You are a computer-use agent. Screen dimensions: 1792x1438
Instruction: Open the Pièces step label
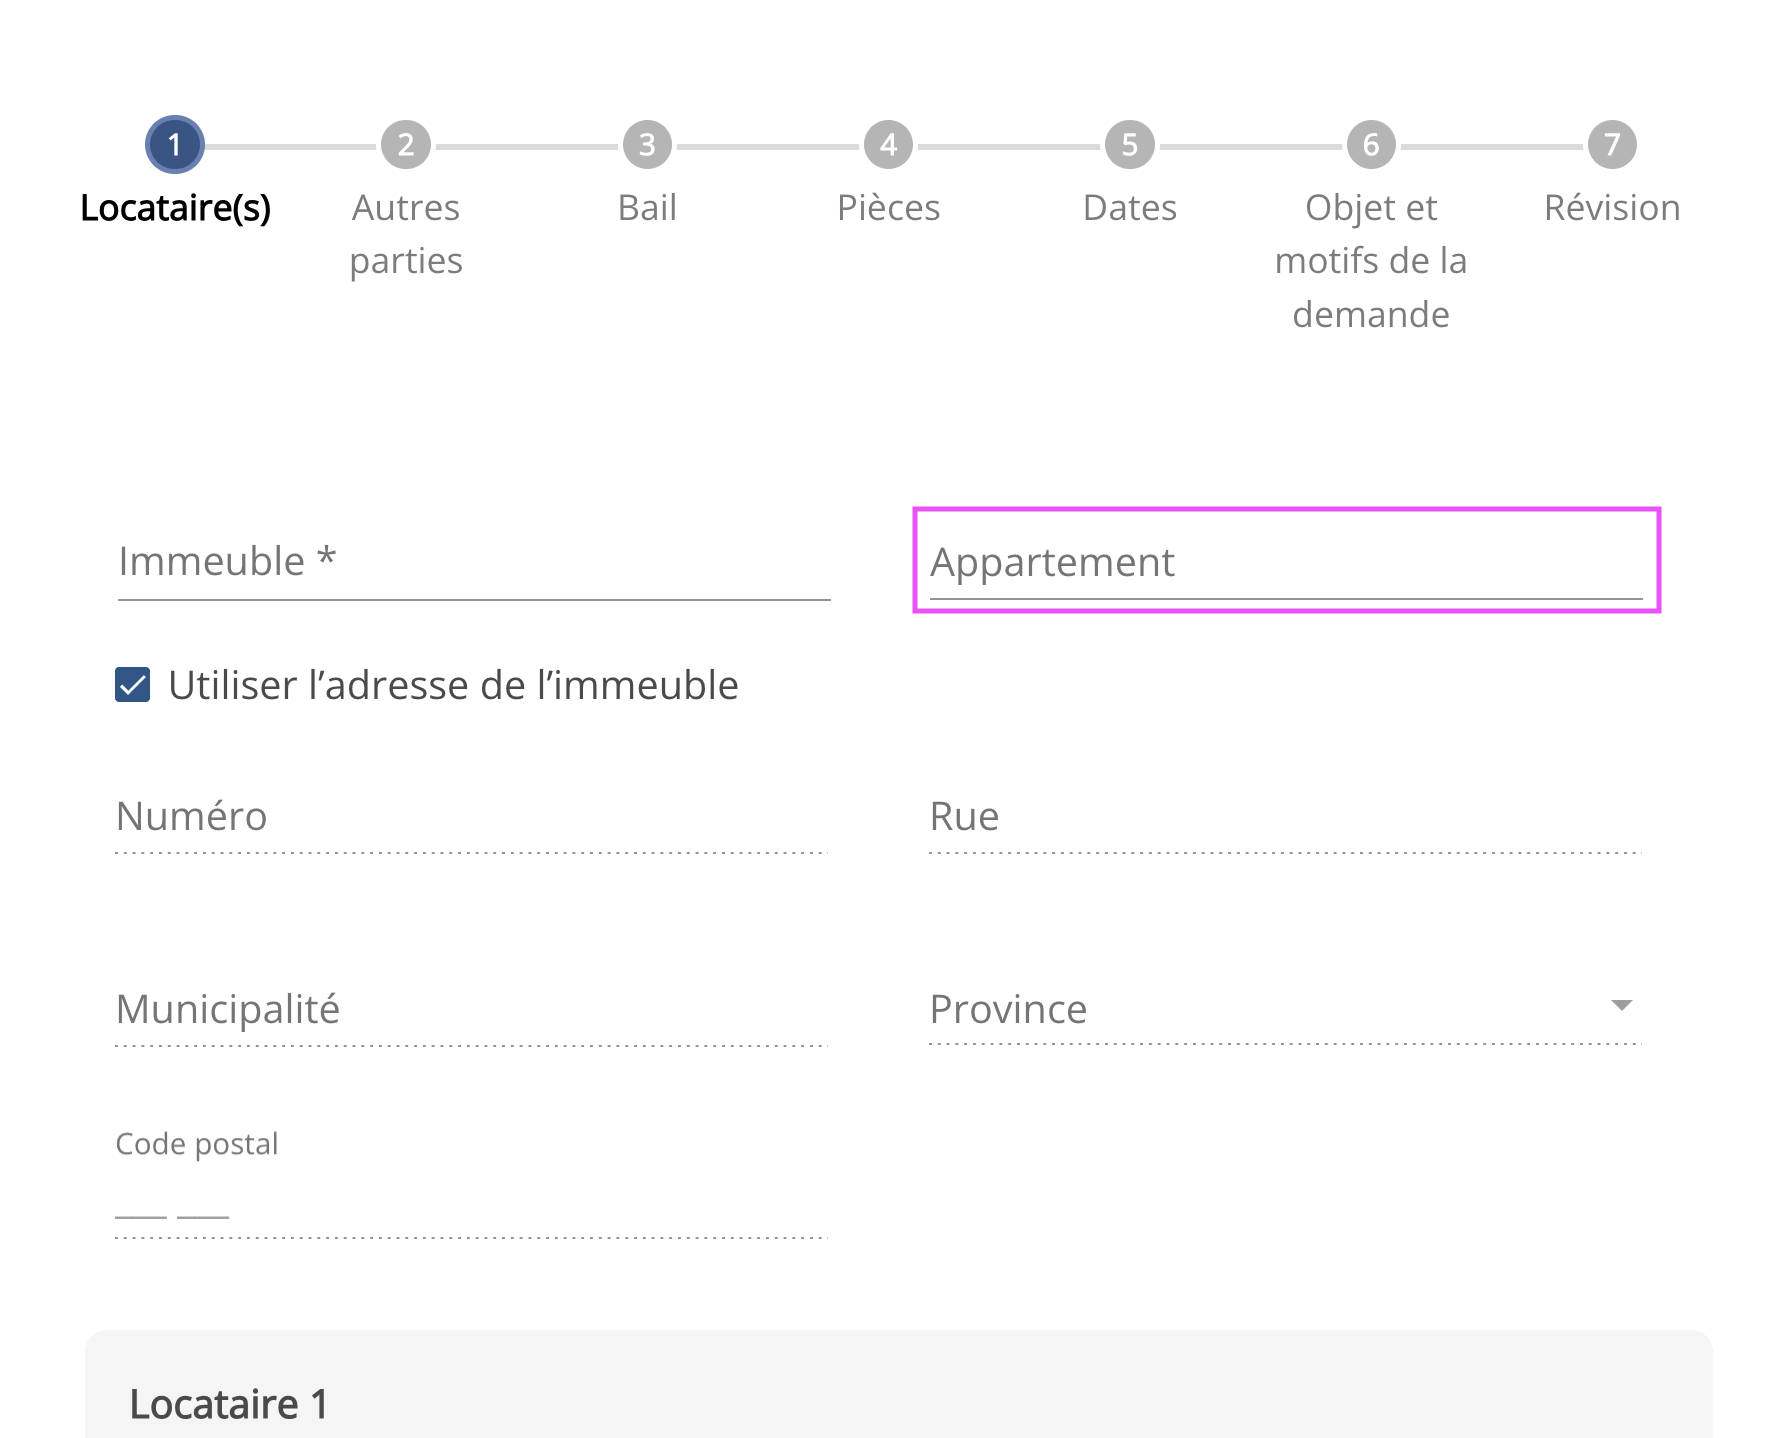coord(888,208)
